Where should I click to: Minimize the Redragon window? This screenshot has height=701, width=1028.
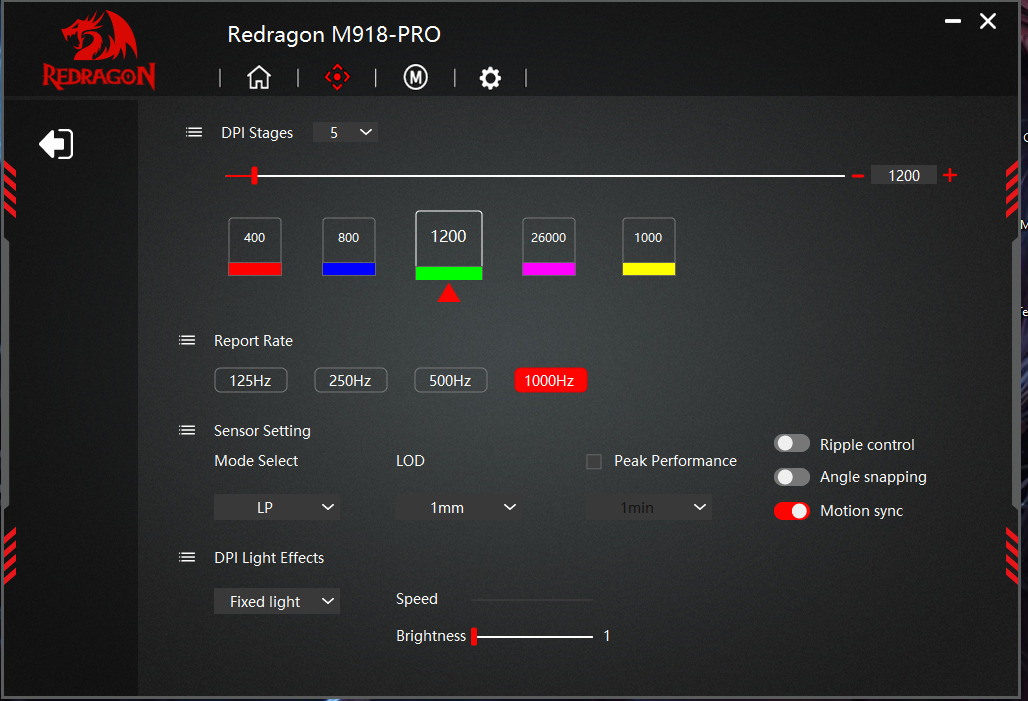953,22
